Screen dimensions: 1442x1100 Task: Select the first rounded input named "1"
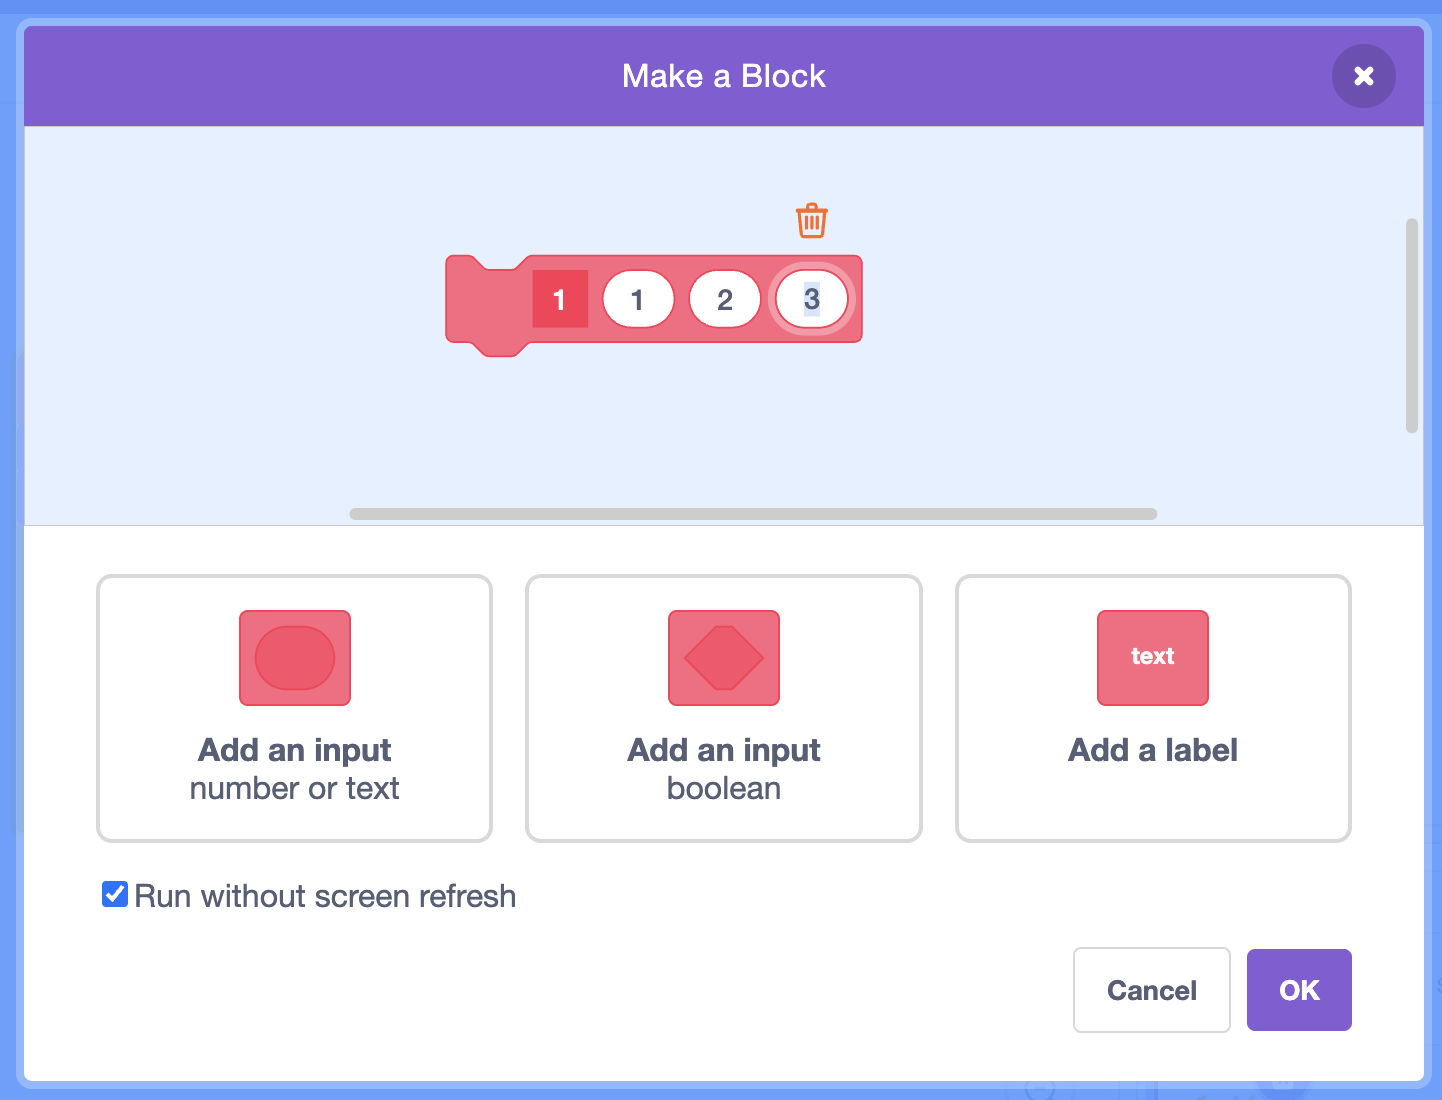pos(637,299)
